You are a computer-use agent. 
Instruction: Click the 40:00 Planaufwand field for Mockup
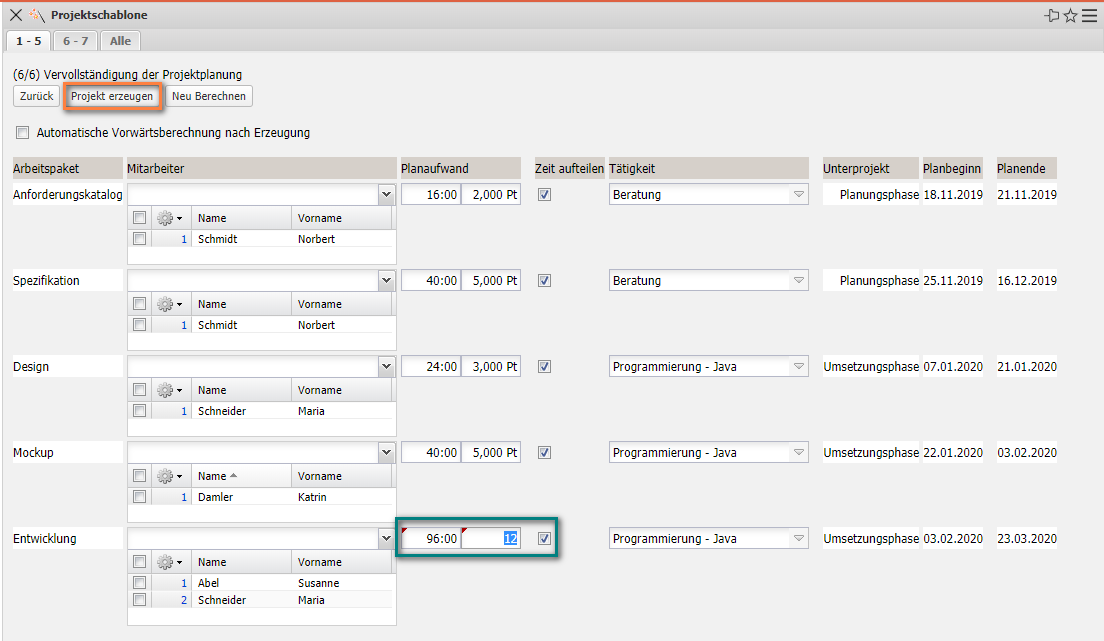pos(431,453)
